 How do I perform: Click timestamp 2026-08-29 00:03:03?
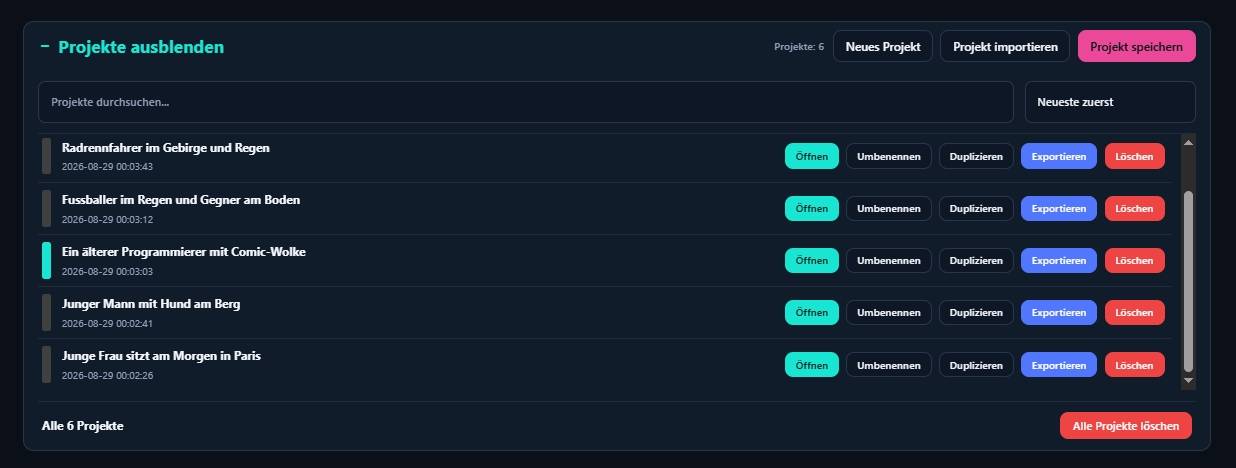click(107, 271)
